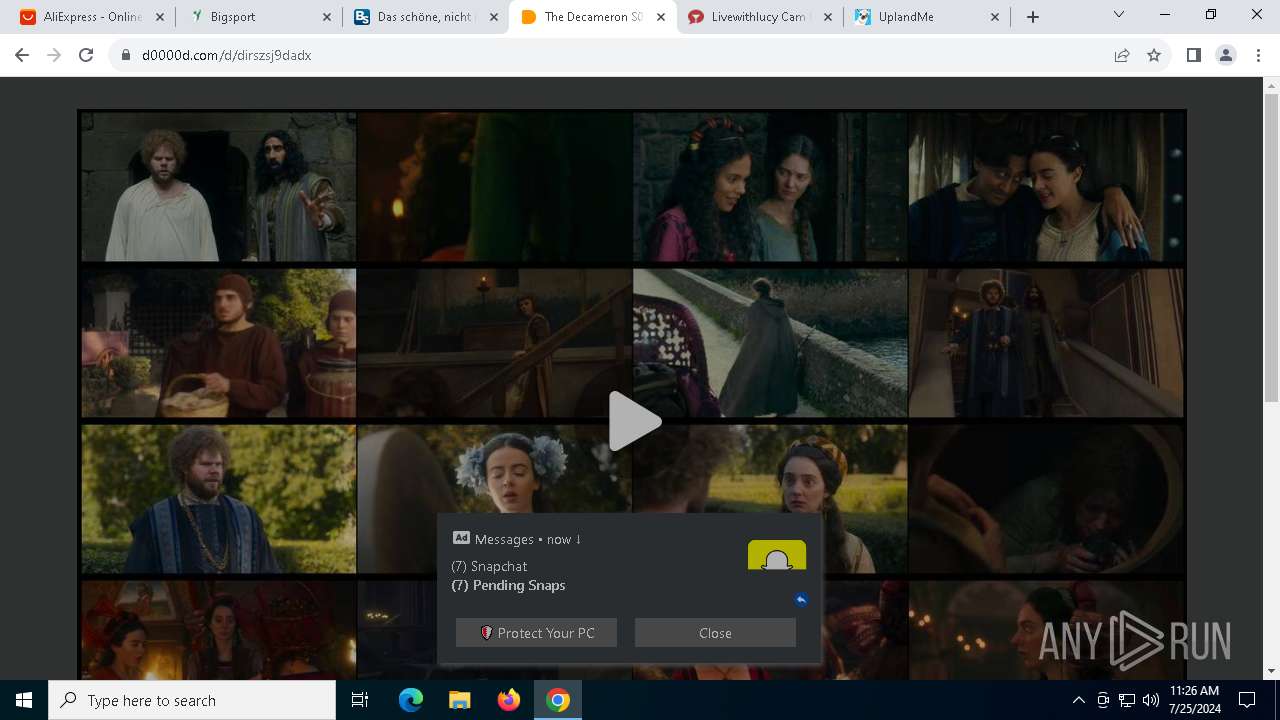Click the taskbar search box

tap(192, 700)
